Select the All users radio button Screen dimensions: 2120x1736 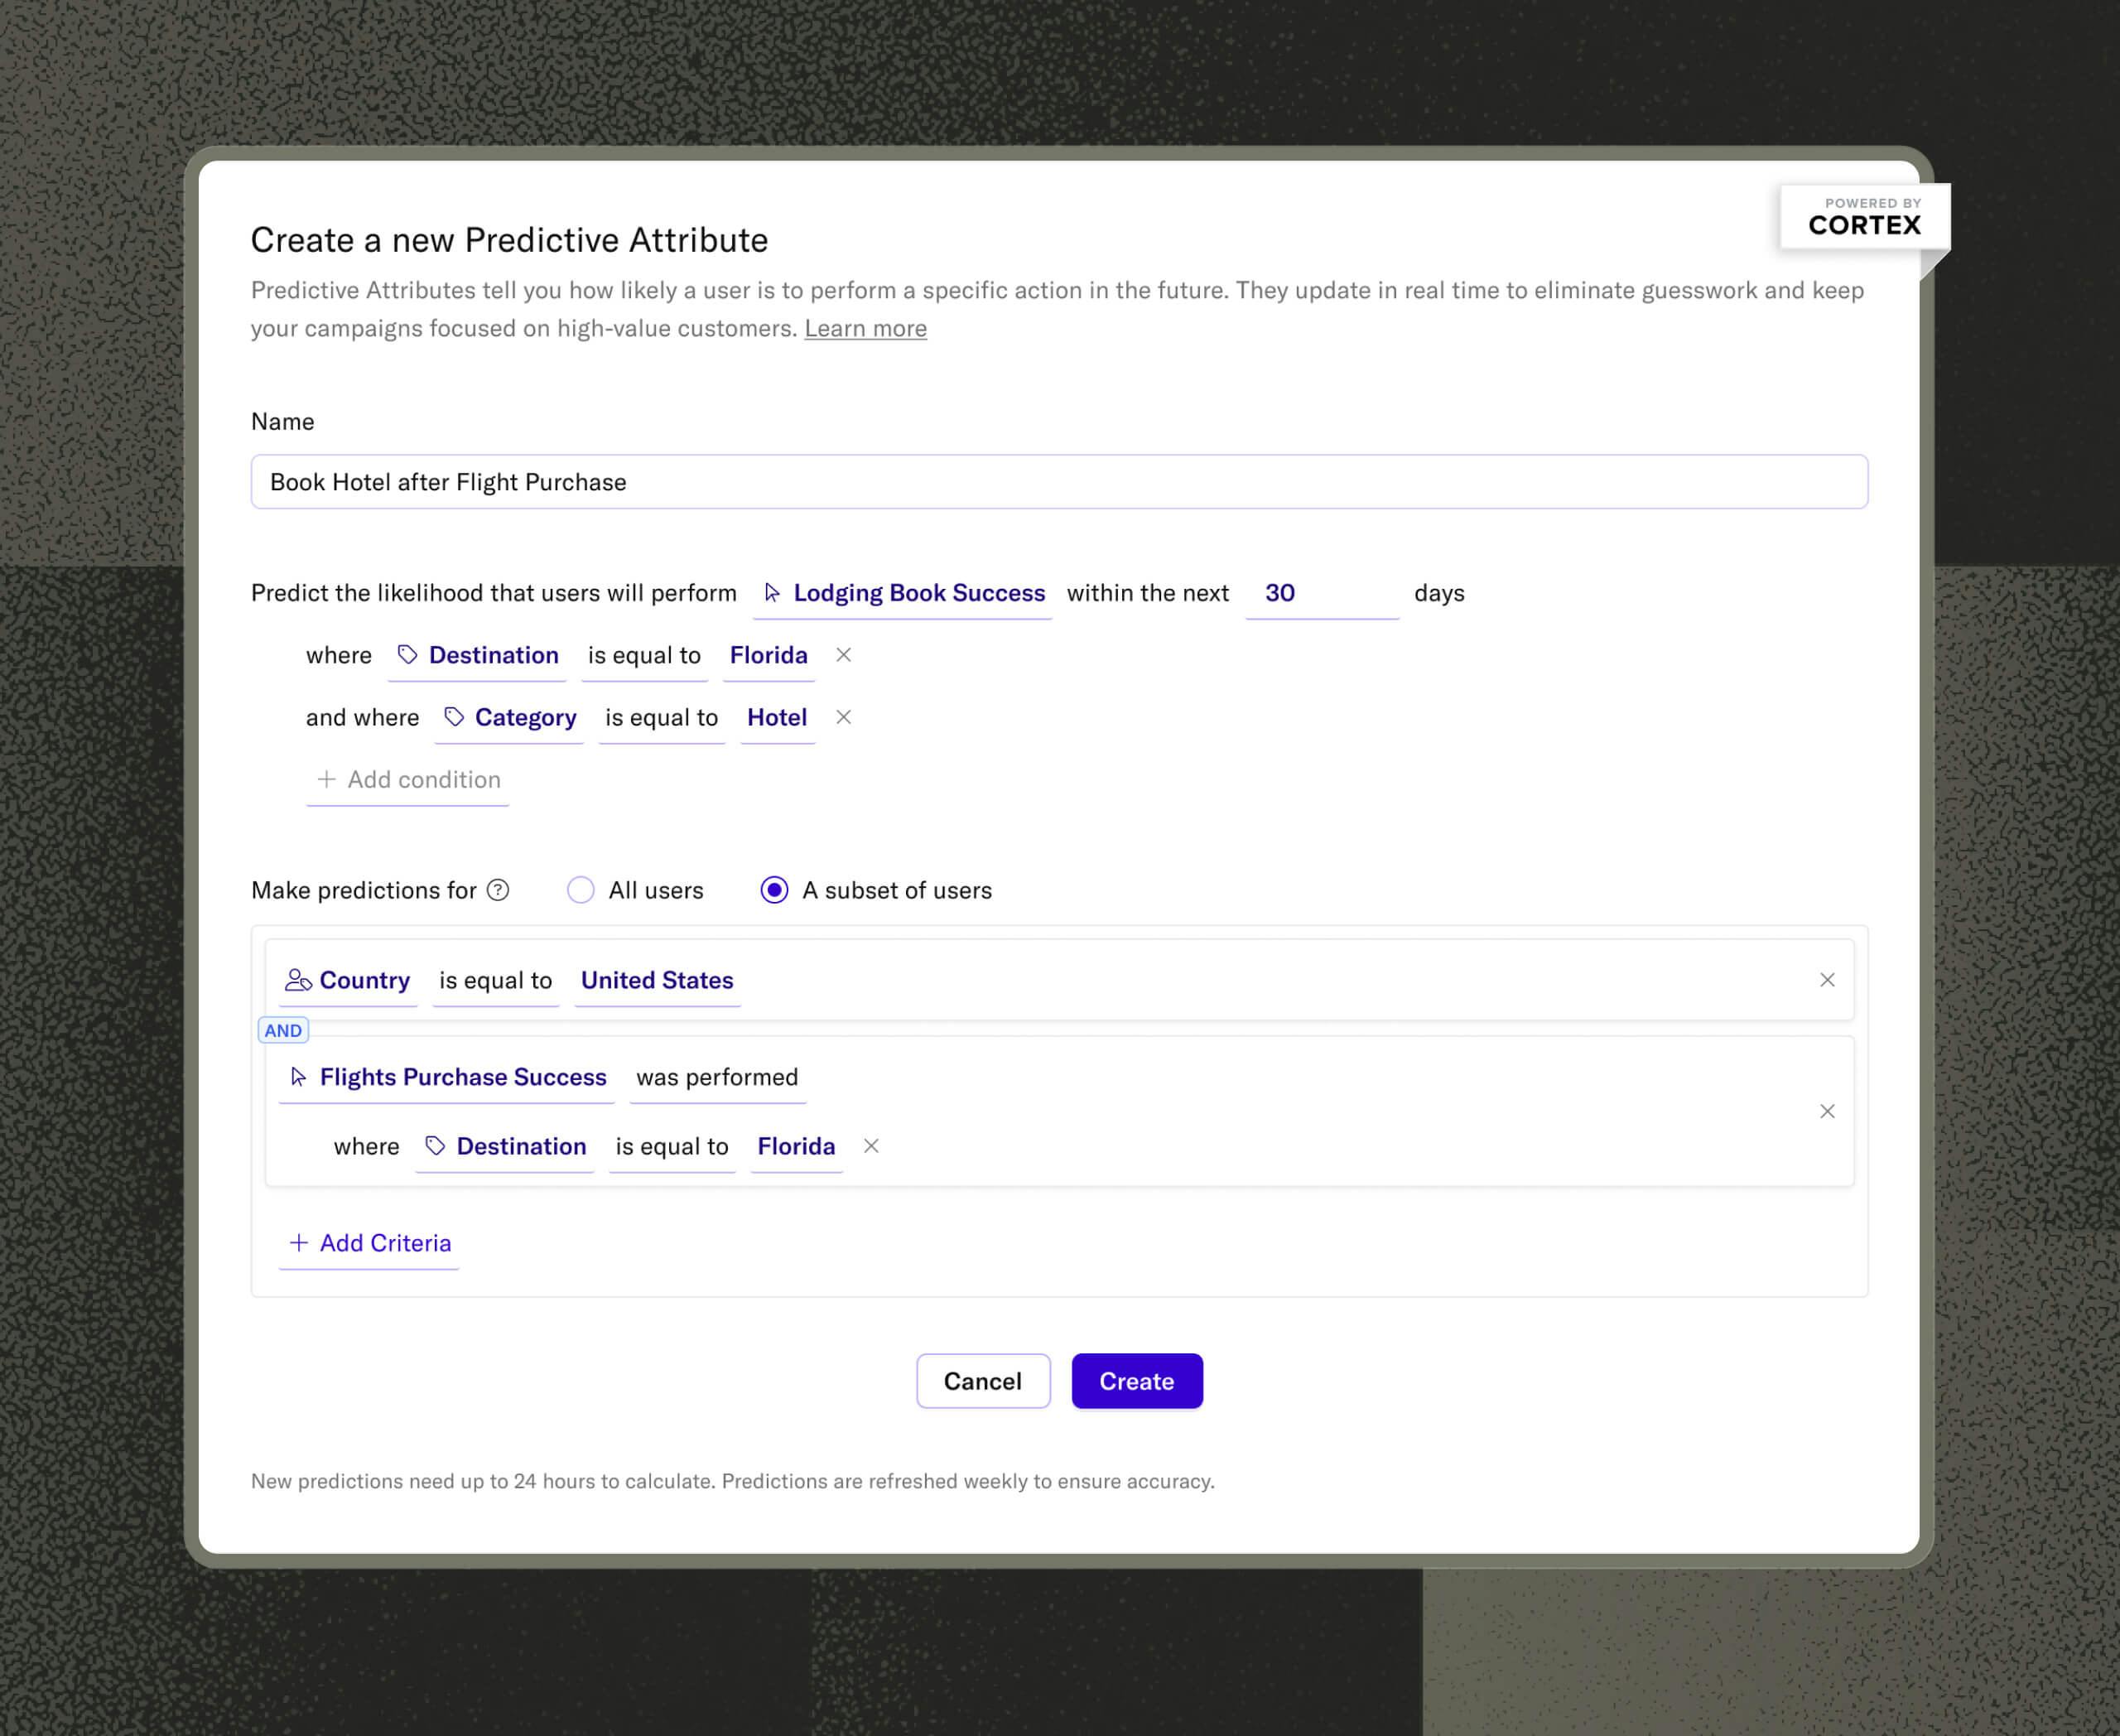click(x=581, y=890)
